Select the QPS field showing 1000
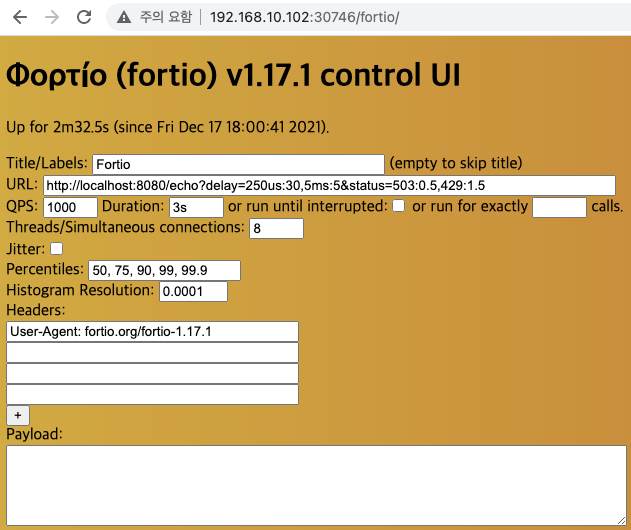The width and height of the screenshot is (631, 530). coord(70,207)
